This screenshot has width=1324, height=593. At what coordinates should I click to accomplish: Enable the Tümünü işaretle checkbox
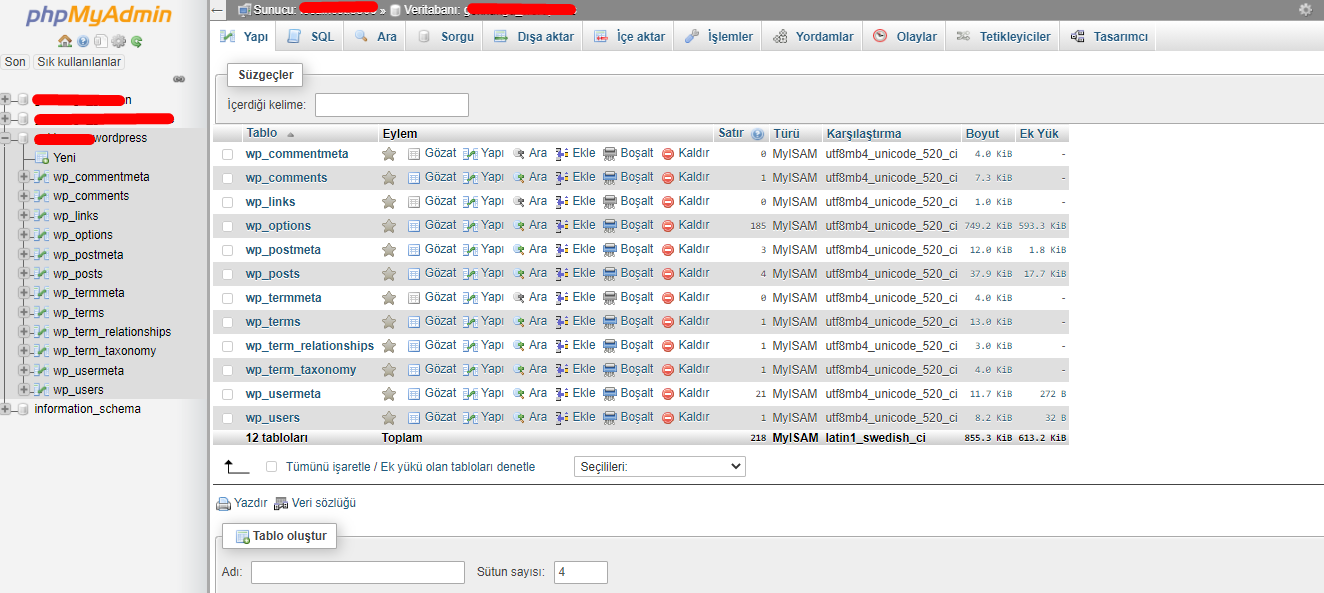tap(271, 467)
